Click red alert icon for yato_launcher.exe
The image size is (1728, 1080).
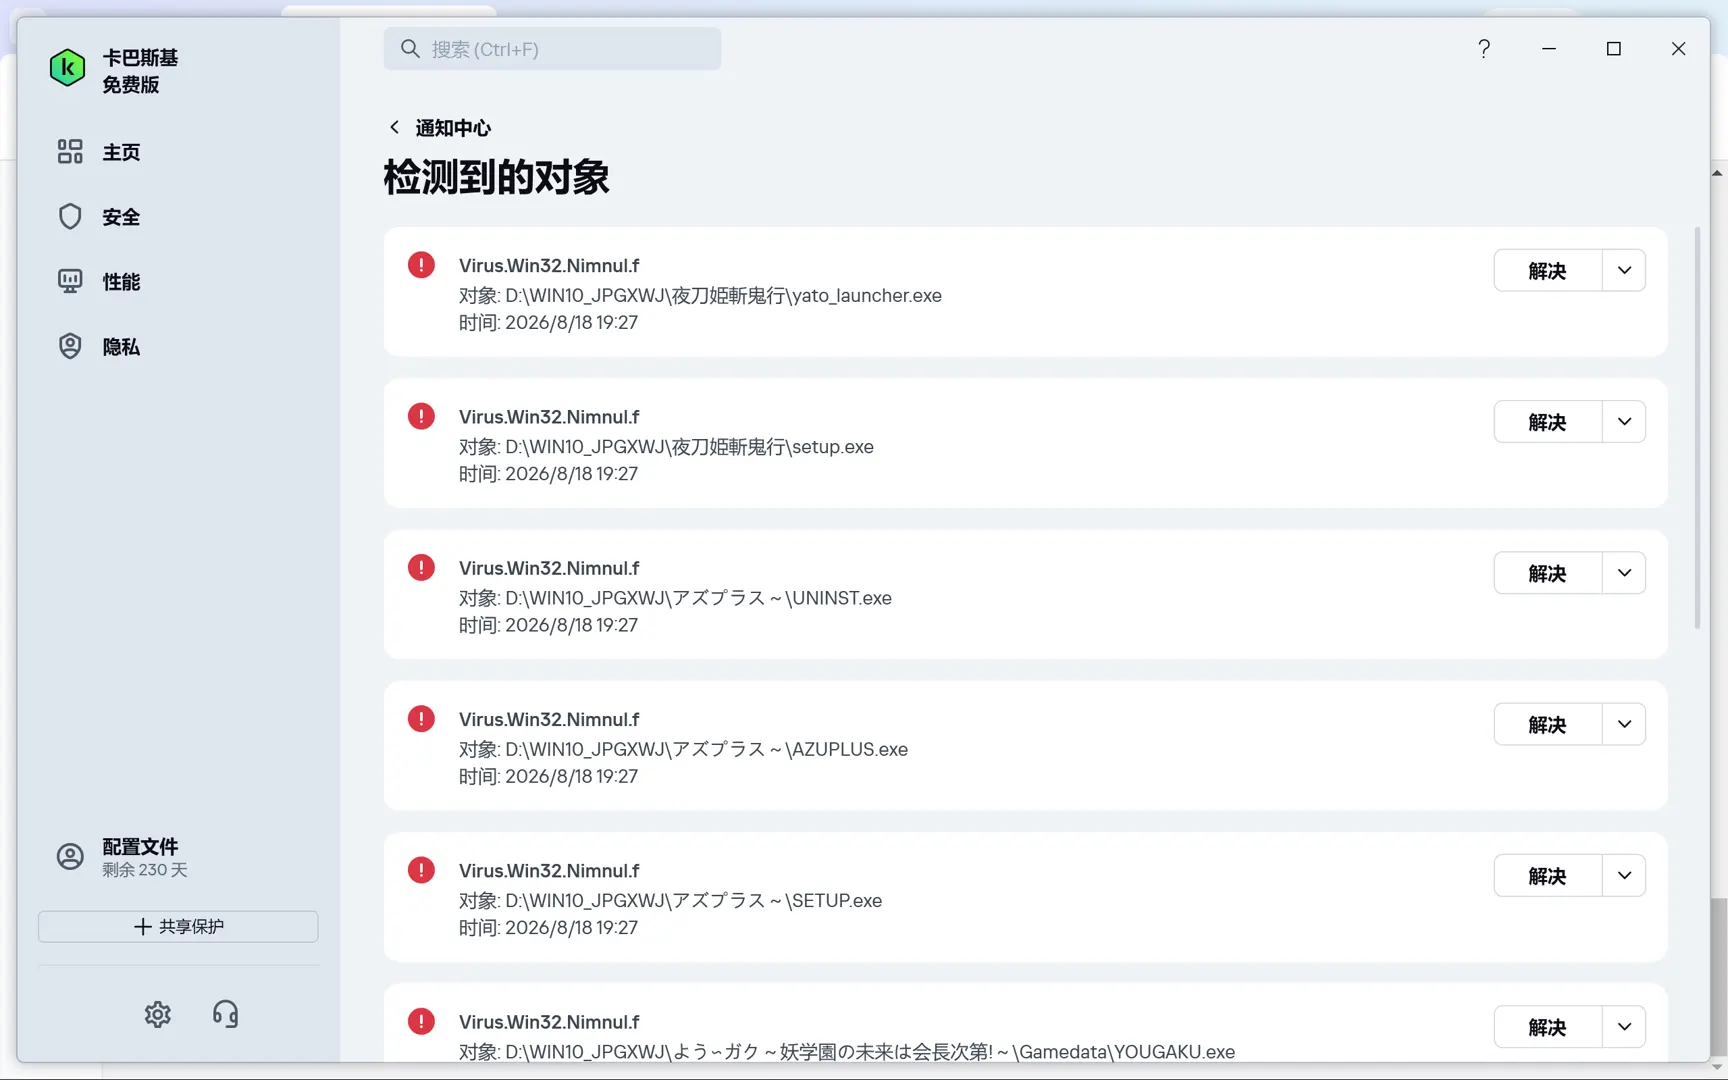421,265
